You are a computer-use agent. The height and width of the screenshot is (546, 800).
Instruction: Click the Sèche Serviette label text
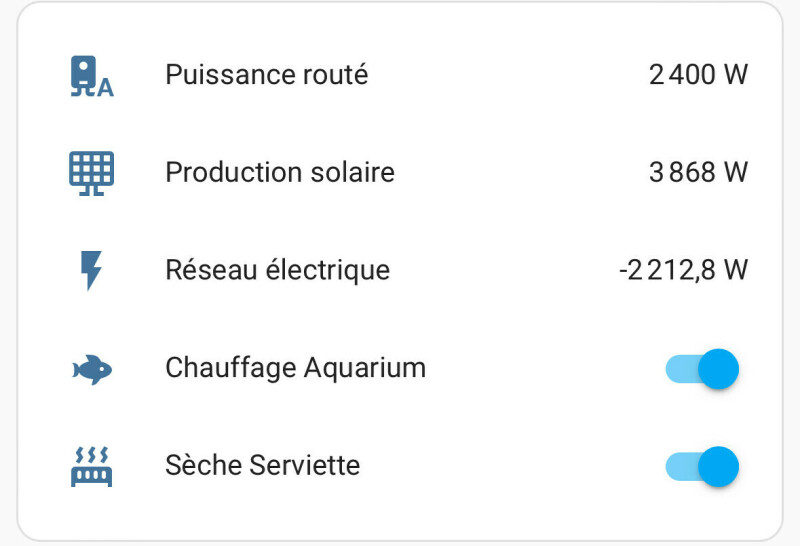[262, 466]
